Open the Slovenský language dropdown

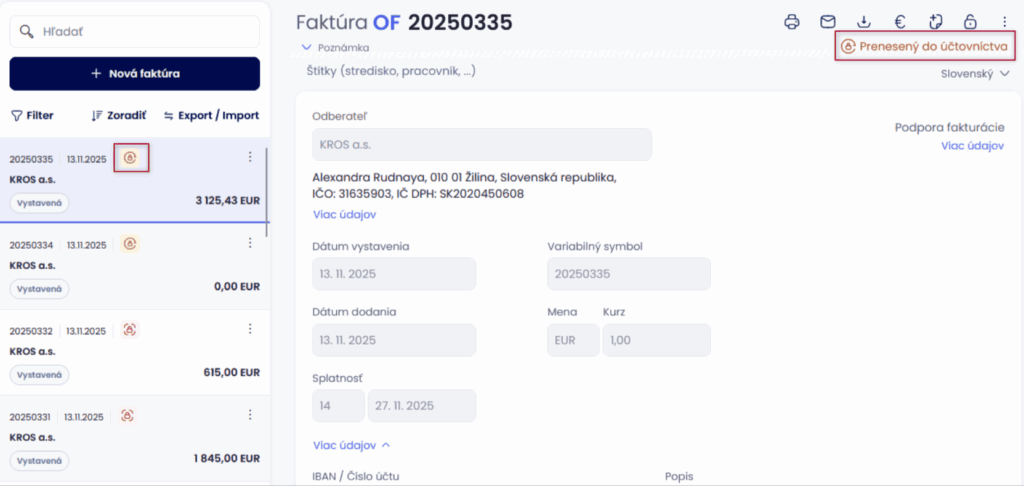[x=975, y=73]
